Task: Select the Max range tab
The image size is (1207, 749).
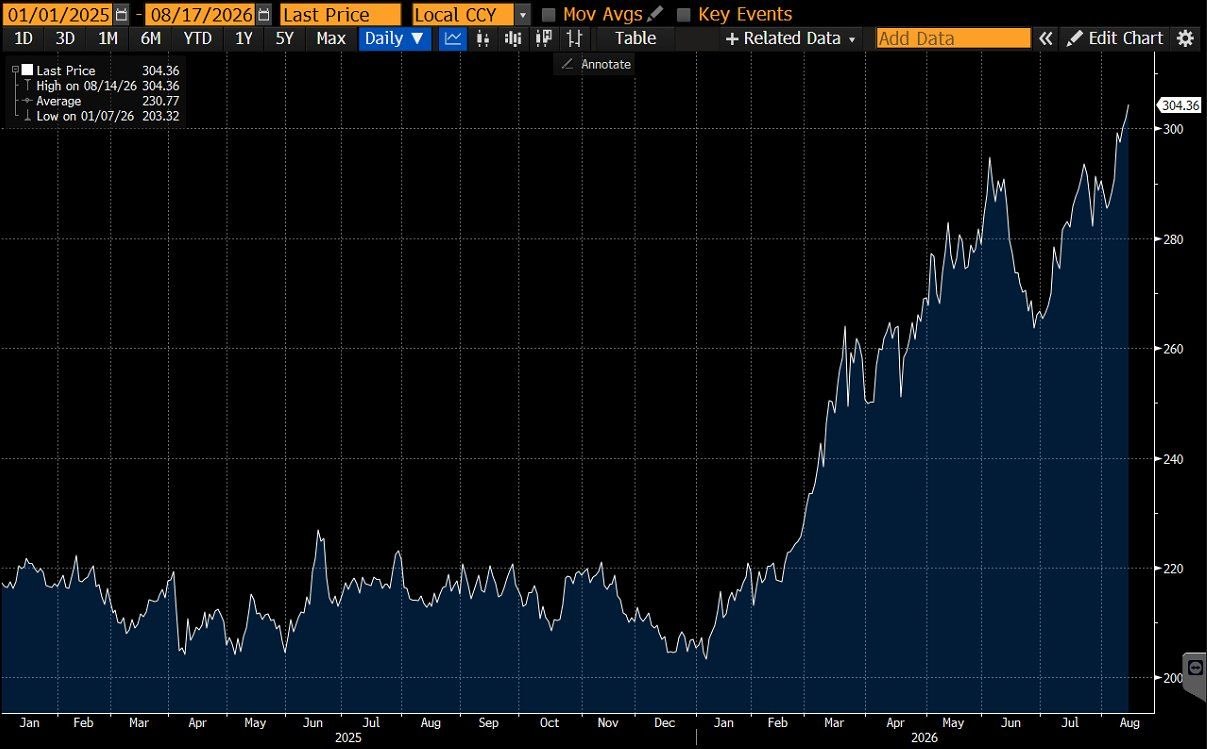Action: click(x=331, y=38)
